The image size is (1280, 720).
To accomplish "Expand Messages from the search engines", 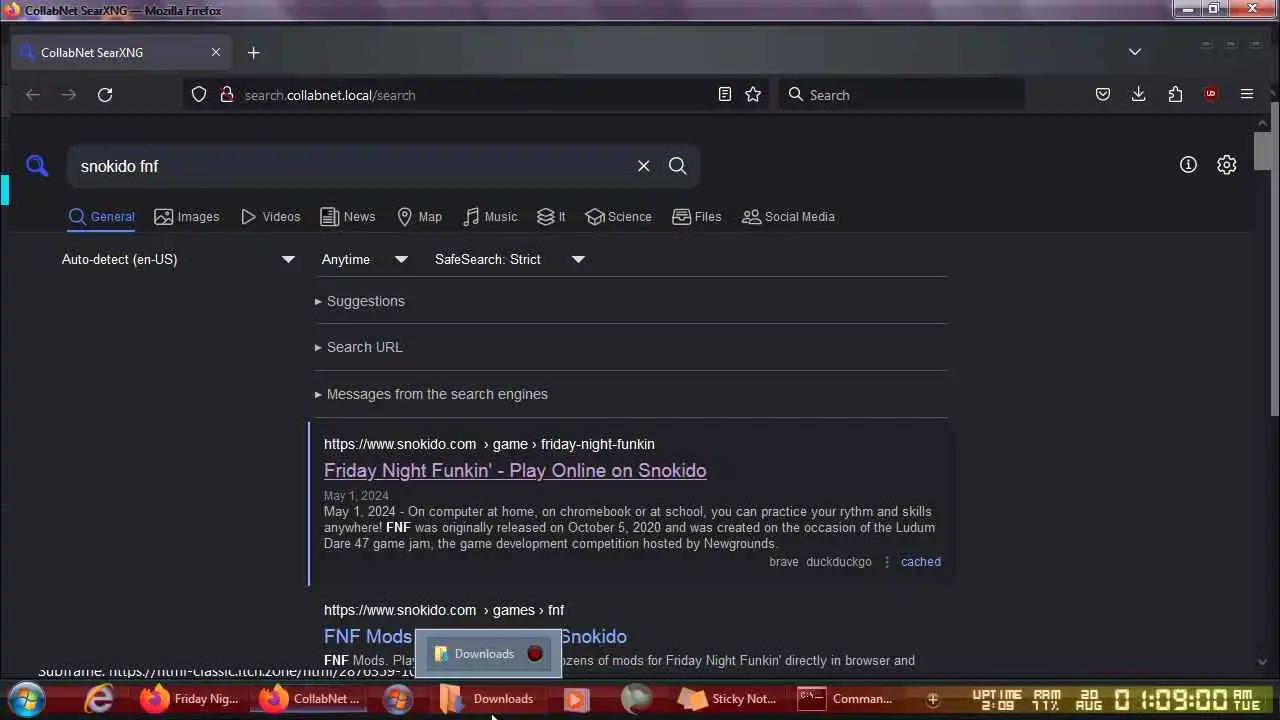I will coord(431,394).
